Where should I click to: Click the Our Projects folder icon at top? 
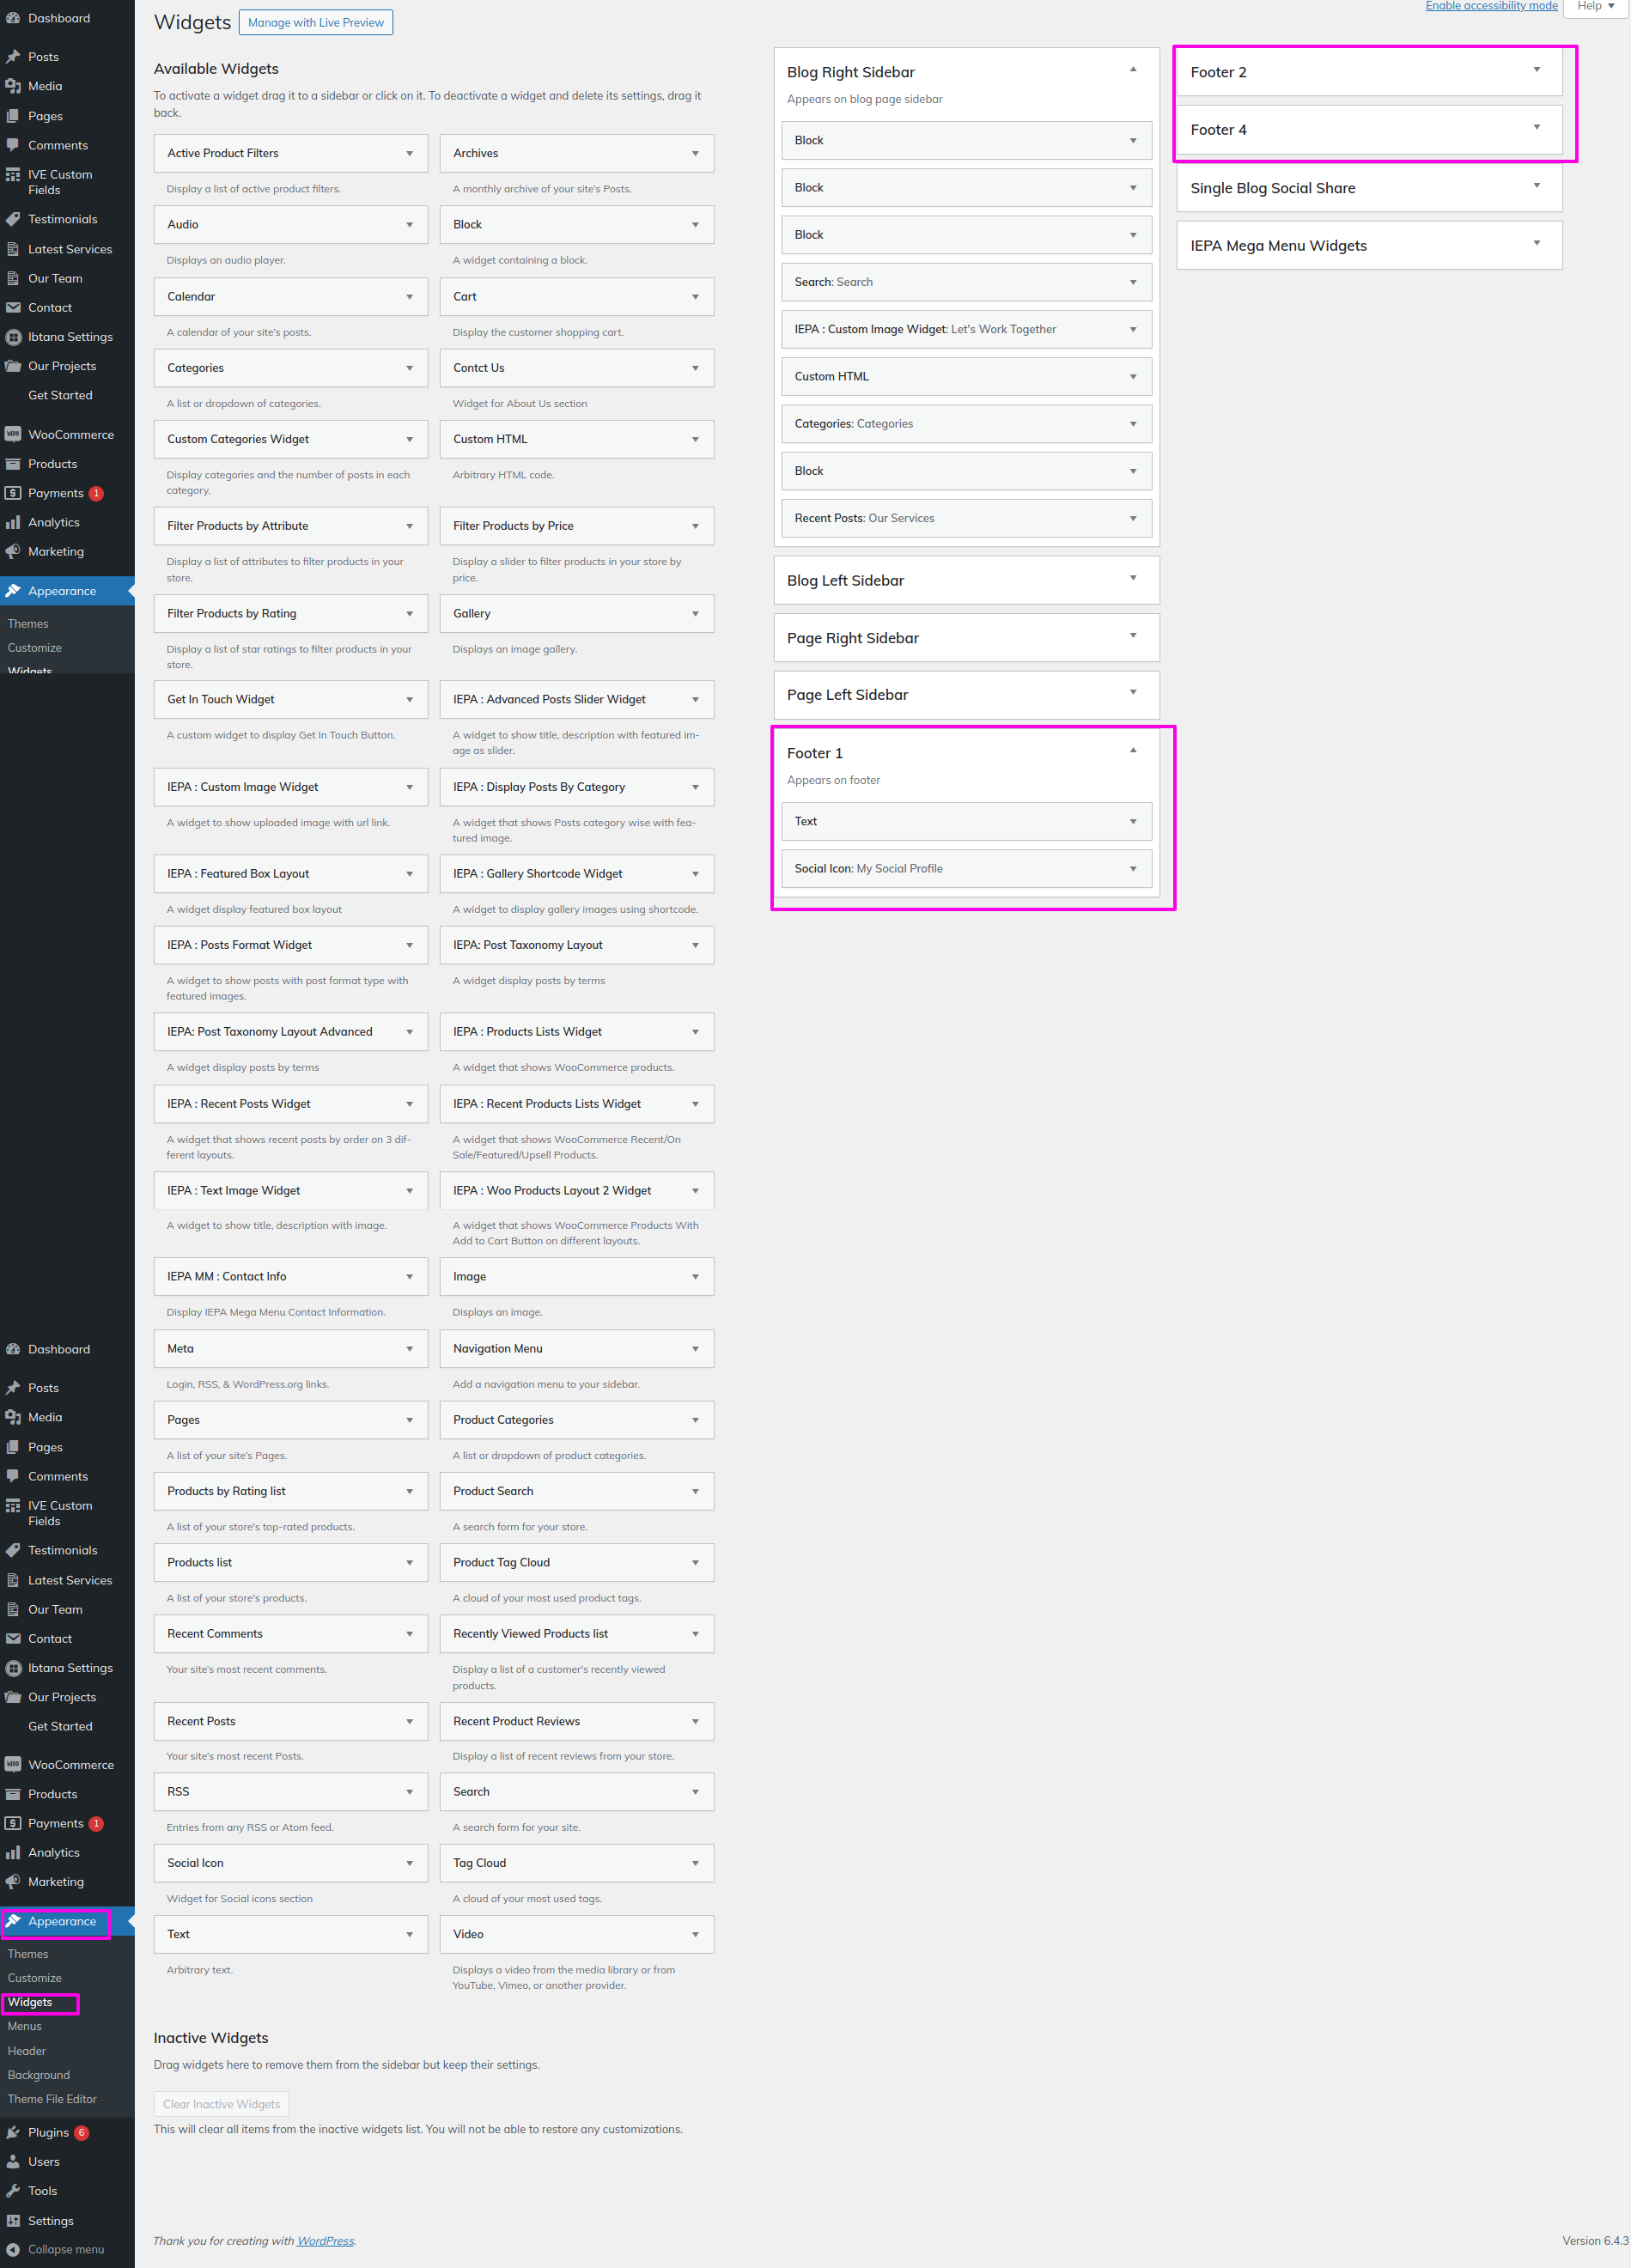(13, 366)
